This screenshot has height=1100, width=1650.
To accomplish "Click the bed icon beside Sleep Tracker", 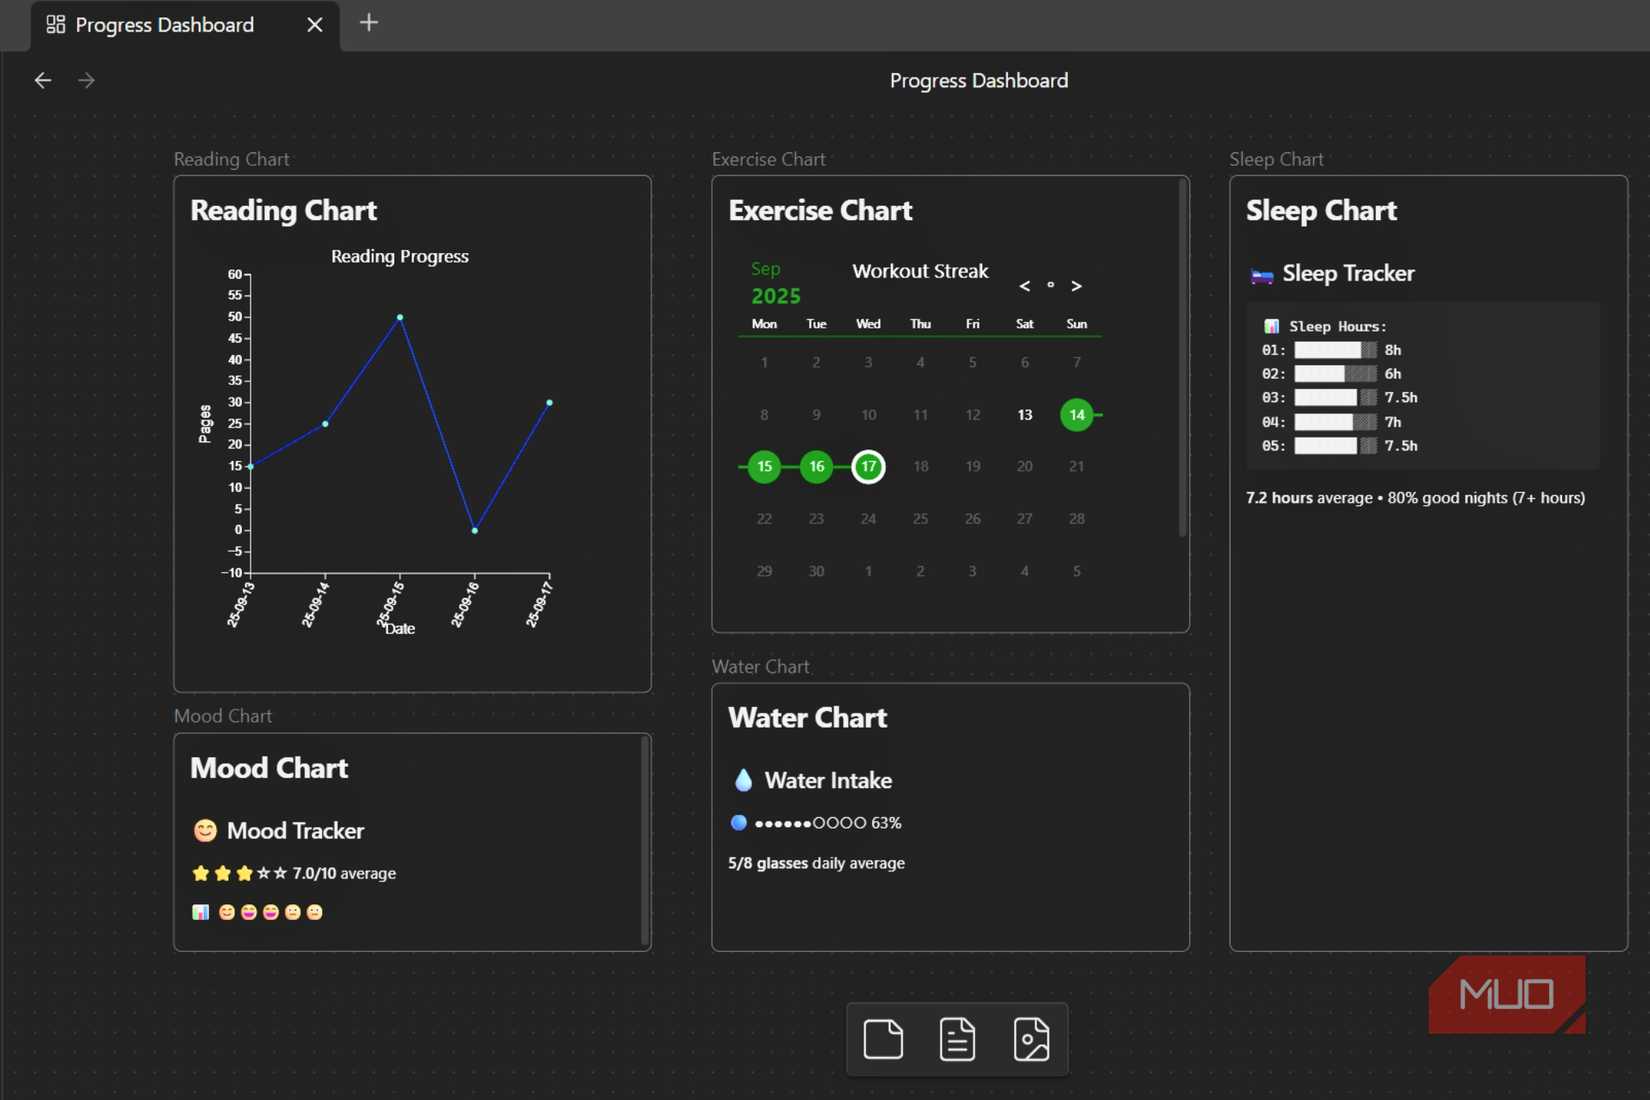I will point(1262,275).
